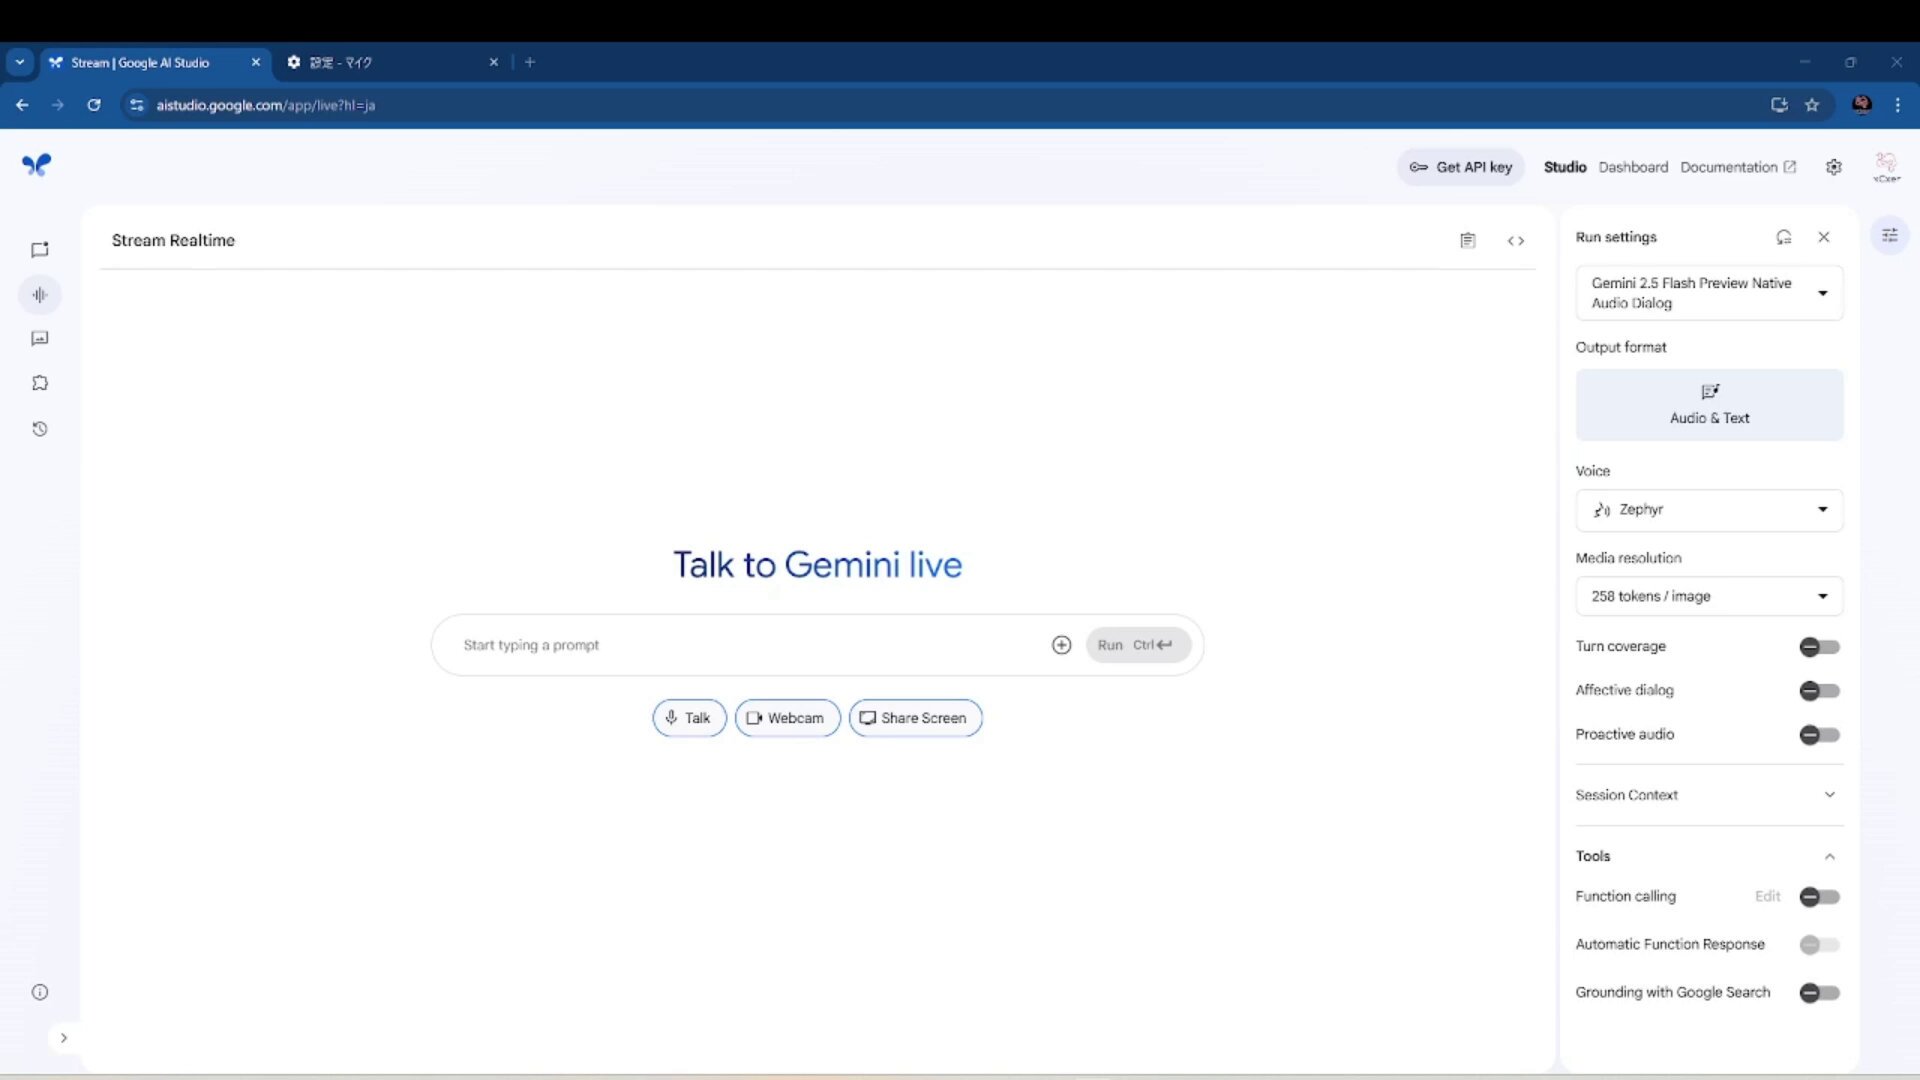Open the Gemini model dropdown
The height and width of the screenshot is (1080, 1920).
(x=1709, y=293)
